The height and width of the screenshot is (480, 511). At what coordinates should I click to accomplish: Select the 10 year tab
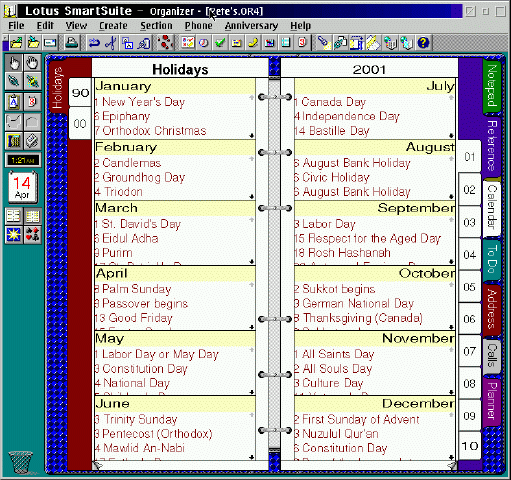[469, 446]
